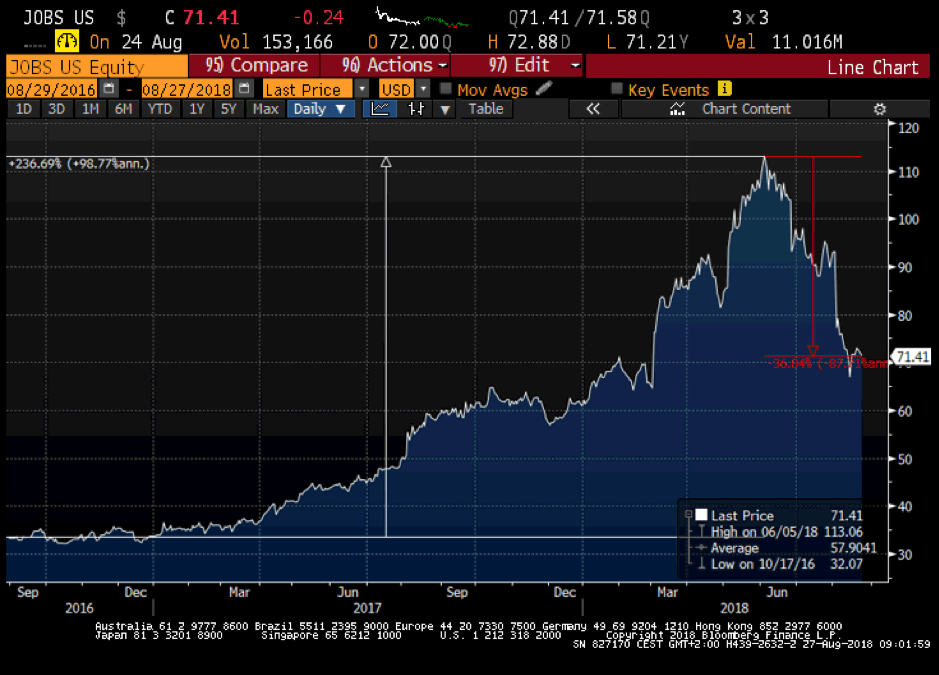Viewport: 939px width, 675px height.
Task: Expand the arrow next to Last Price field
Action: [362, 89]
